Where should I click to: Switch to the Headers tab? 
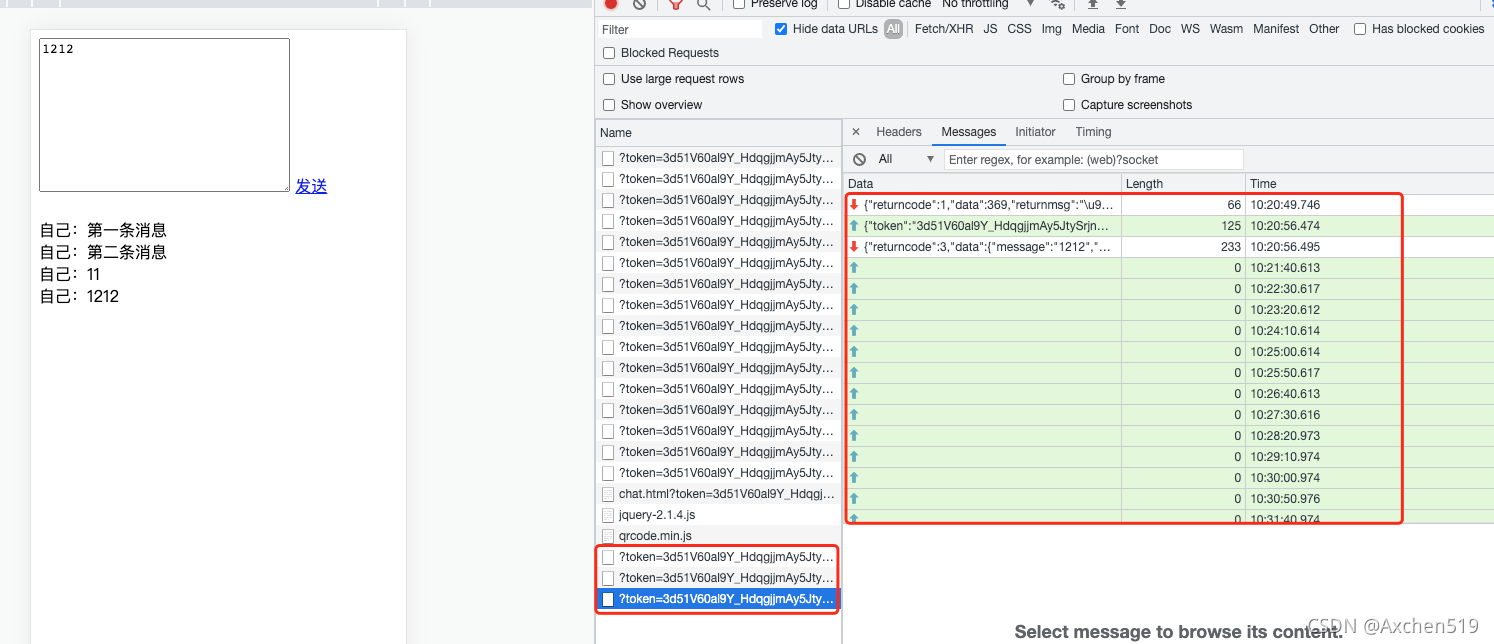click(899, 132)
